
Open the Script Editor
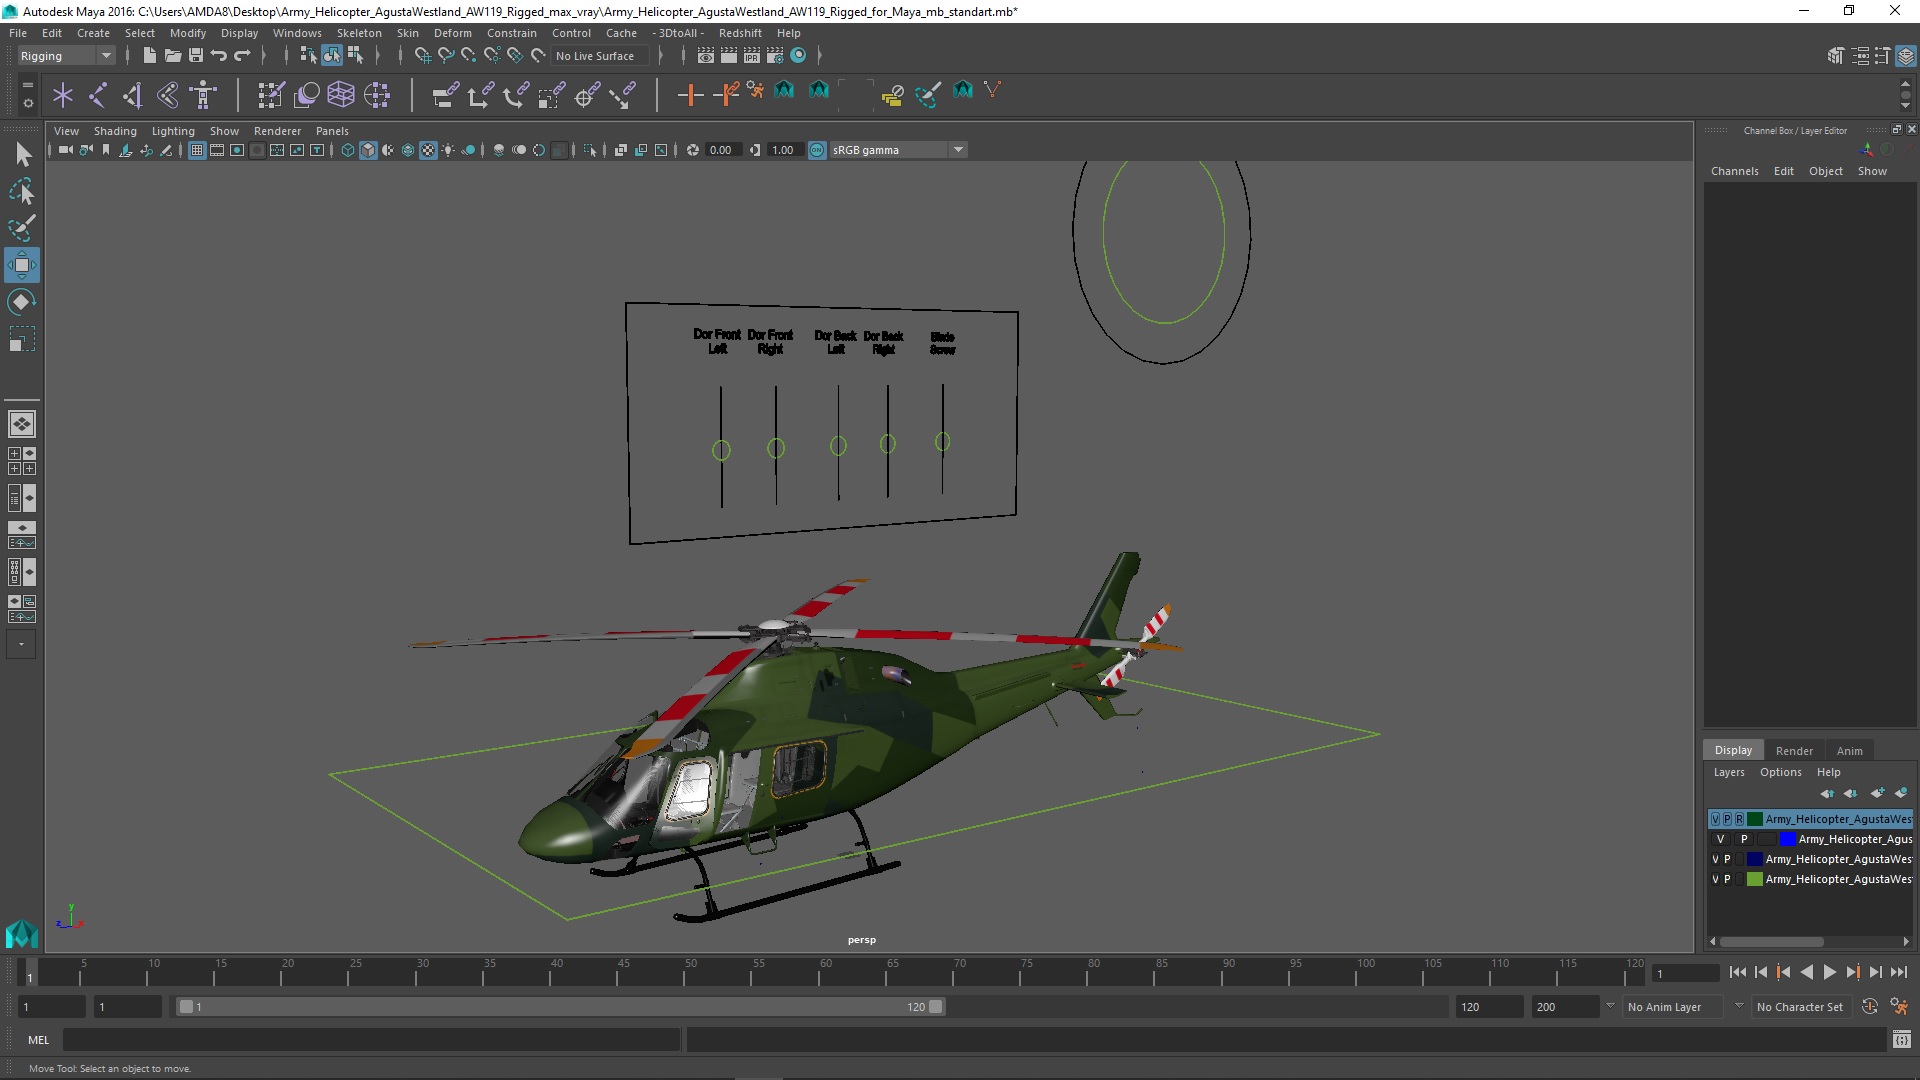point(1901,1040)
